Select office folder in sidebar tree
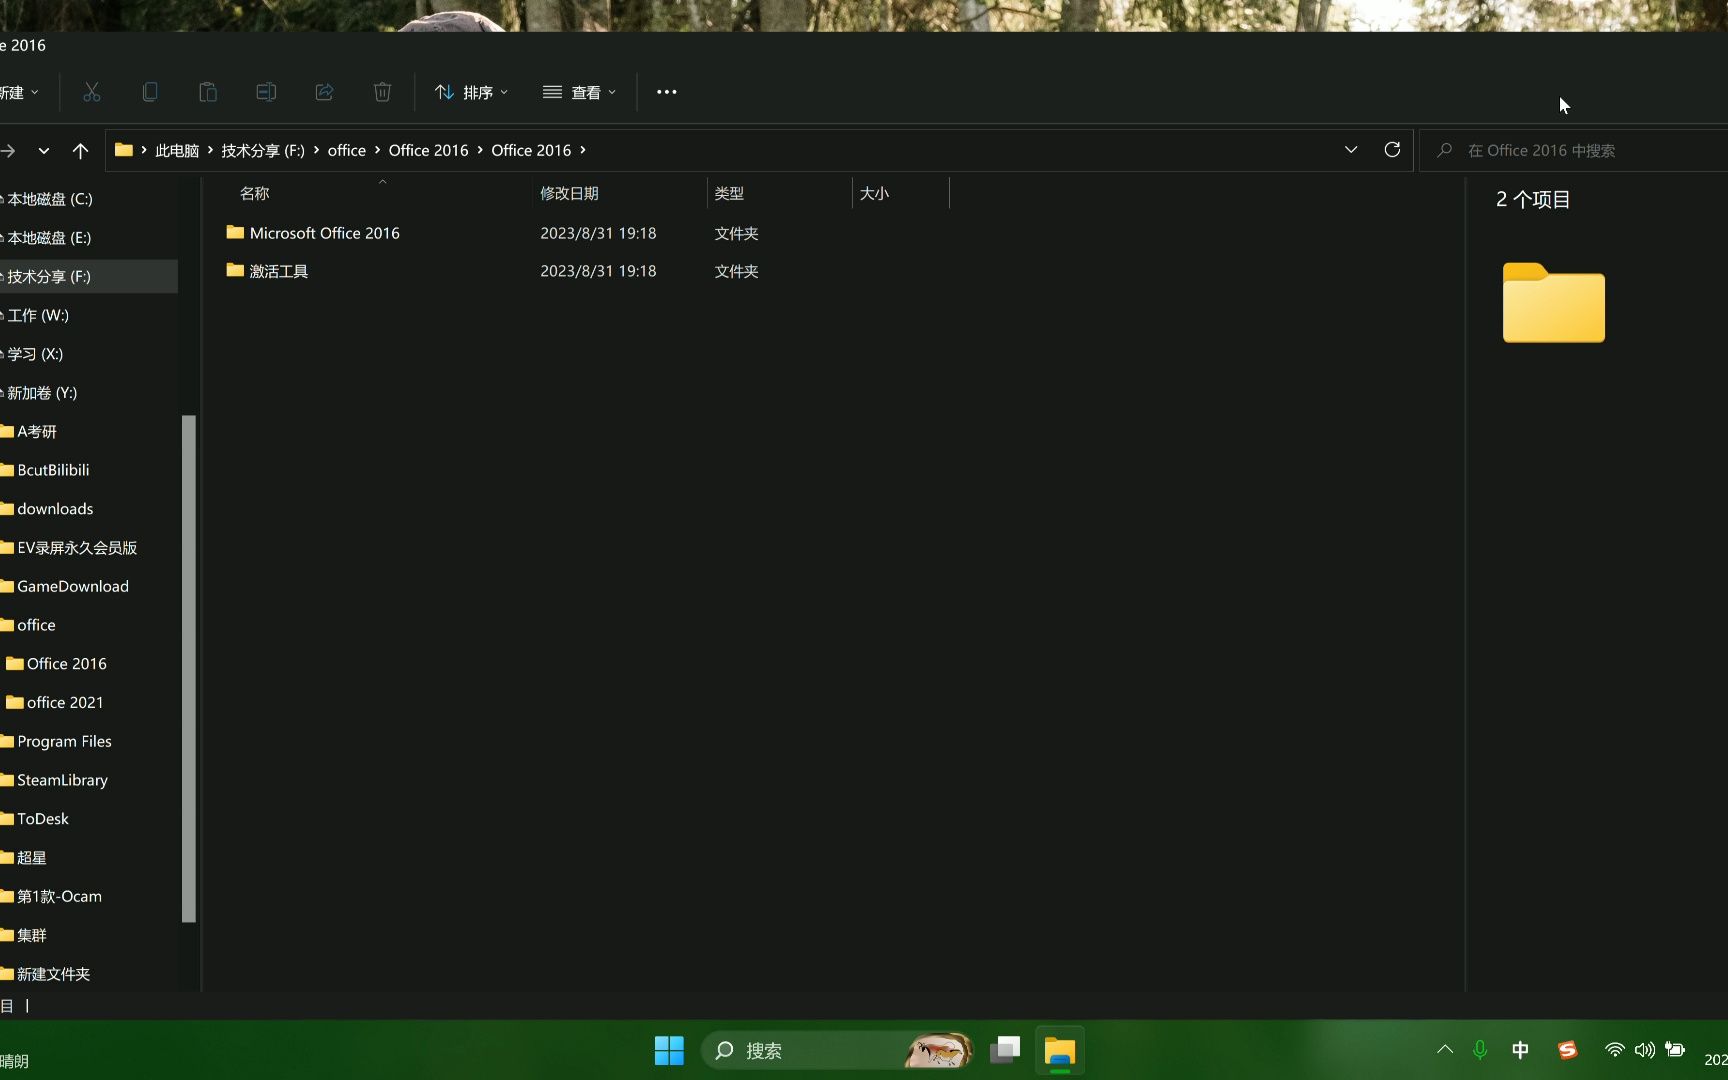The height and width of the screenshot is (1080, 1728). (x=36, y=625)
